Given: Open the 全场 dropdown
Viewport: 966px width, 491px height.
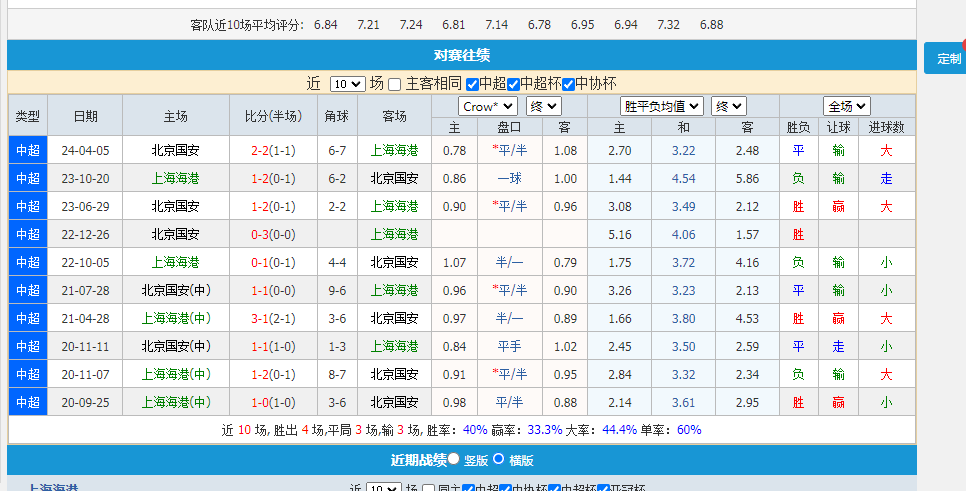Looking at the screenshot, I should pos(846,106).
